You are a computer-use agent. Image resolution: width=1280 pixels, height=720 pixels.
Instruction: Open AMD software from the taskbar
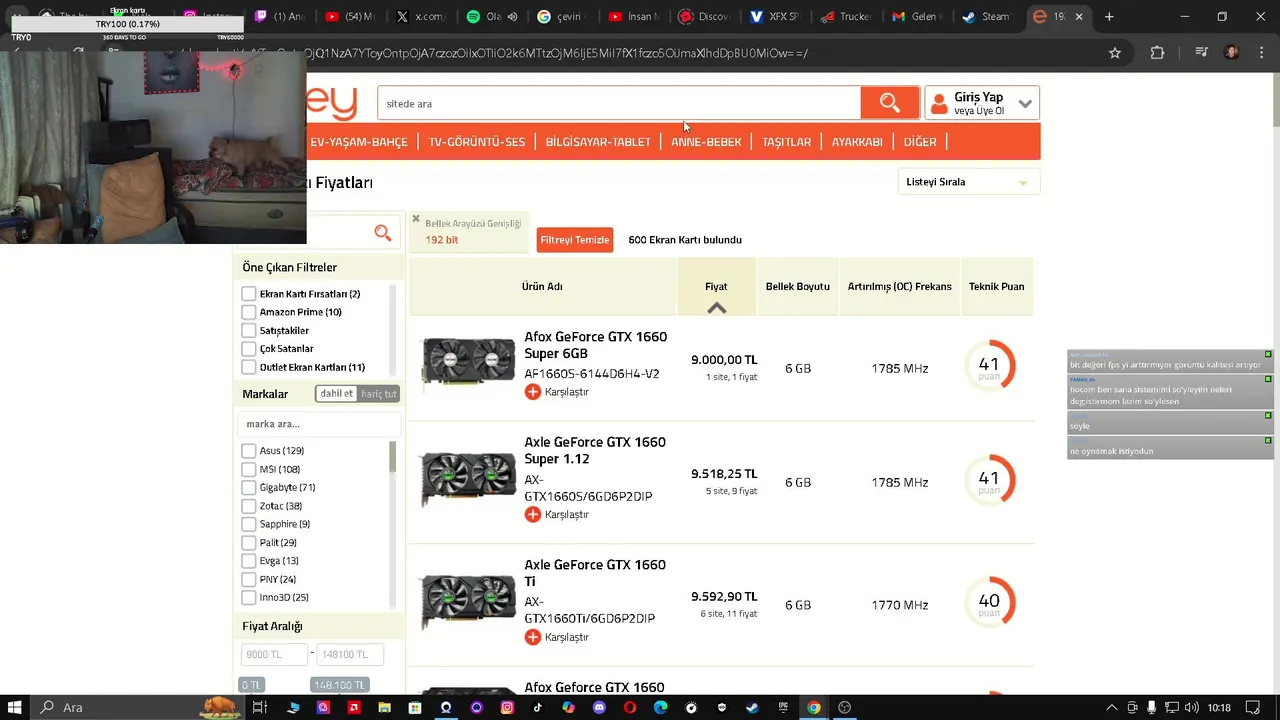click(354, 707)
